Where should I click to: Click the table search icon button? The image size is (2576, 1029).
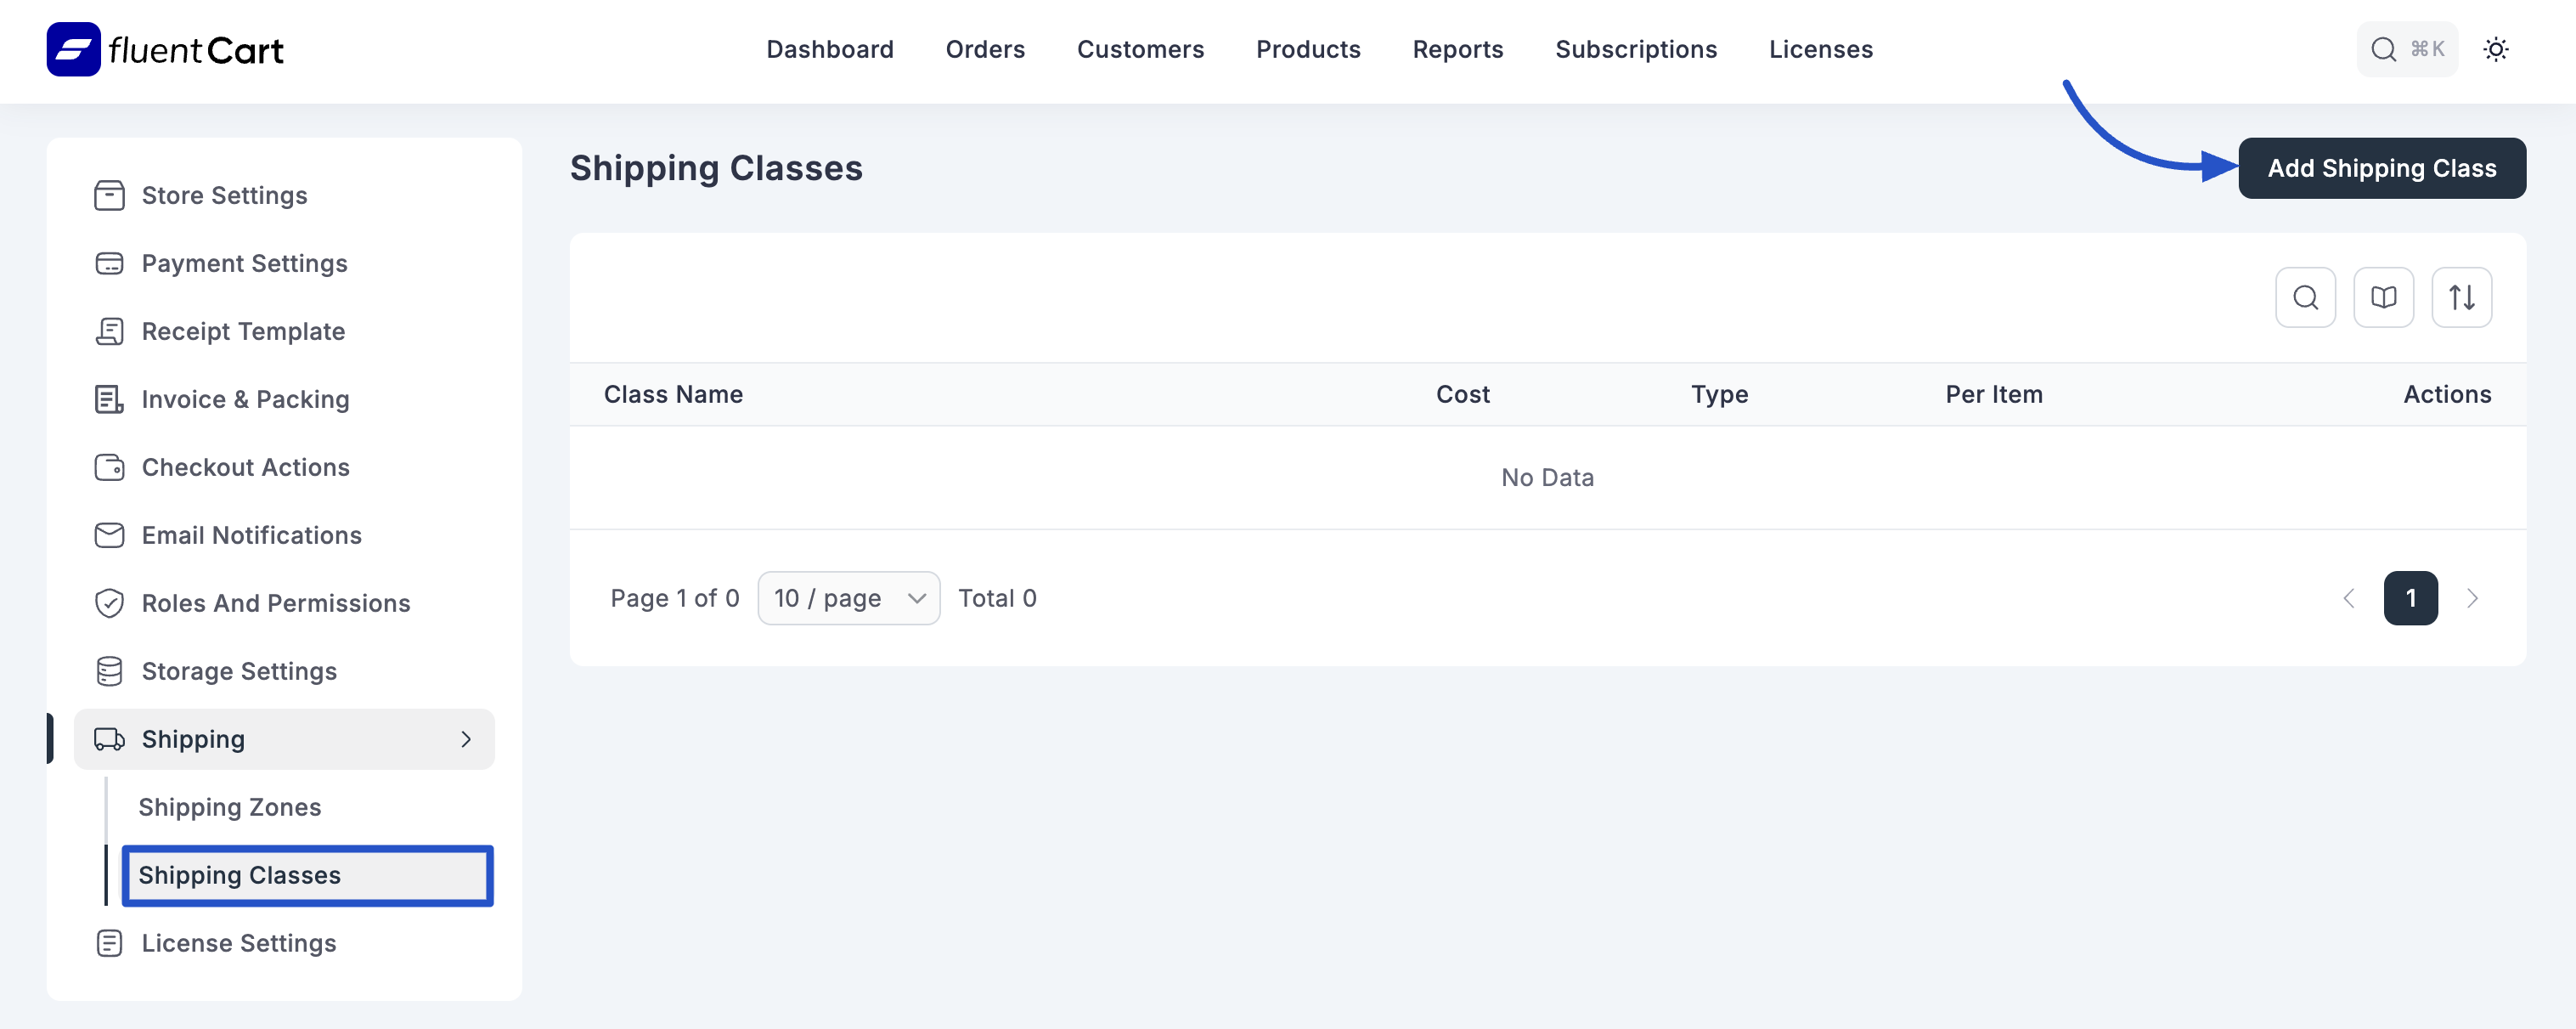pos(2305,297)
